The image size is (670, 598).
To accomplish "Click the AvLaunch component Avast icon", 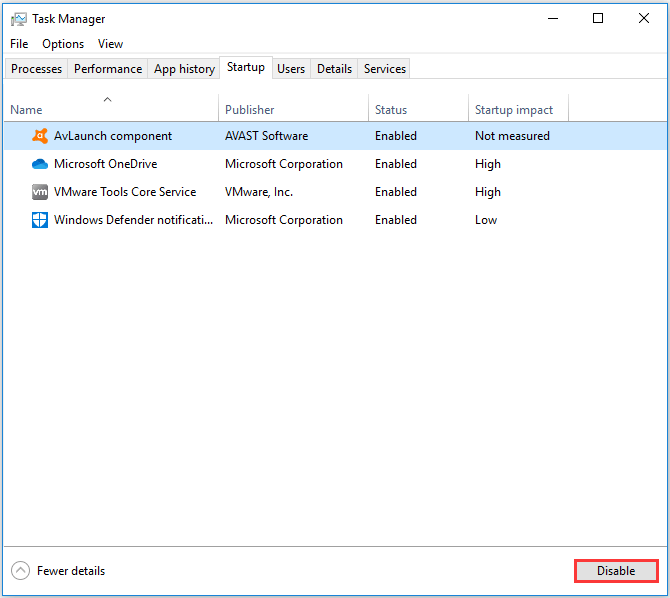I will 40,136.
